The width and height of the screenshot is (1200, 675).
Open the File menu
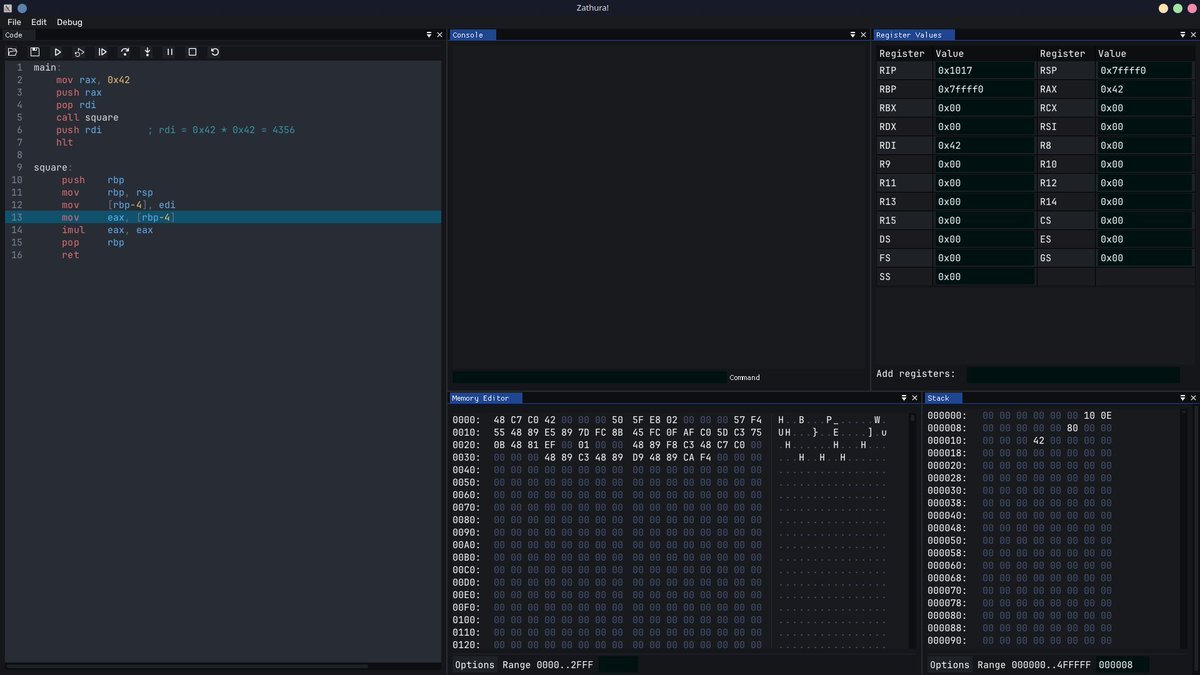pos(14,22)
